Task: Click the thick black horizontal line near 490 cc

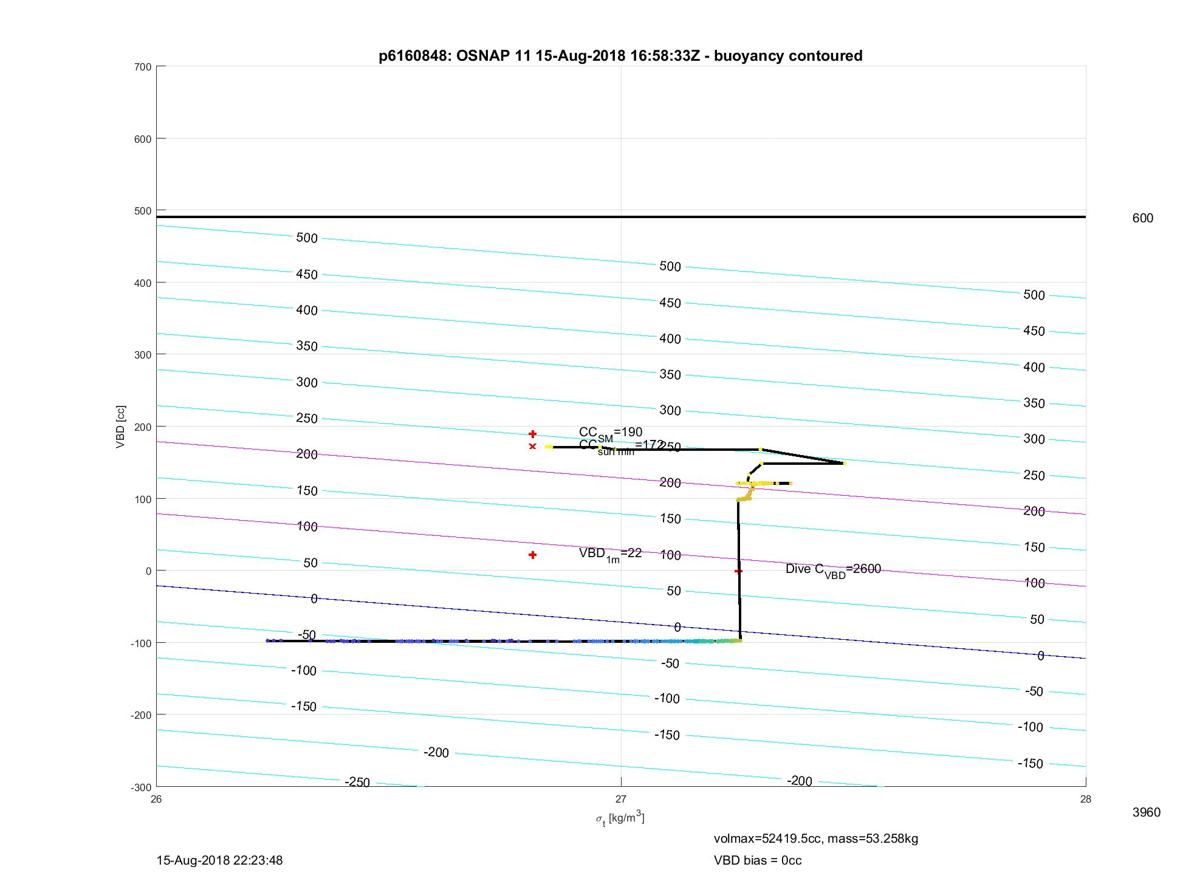Action: click(x=621, y=217)
